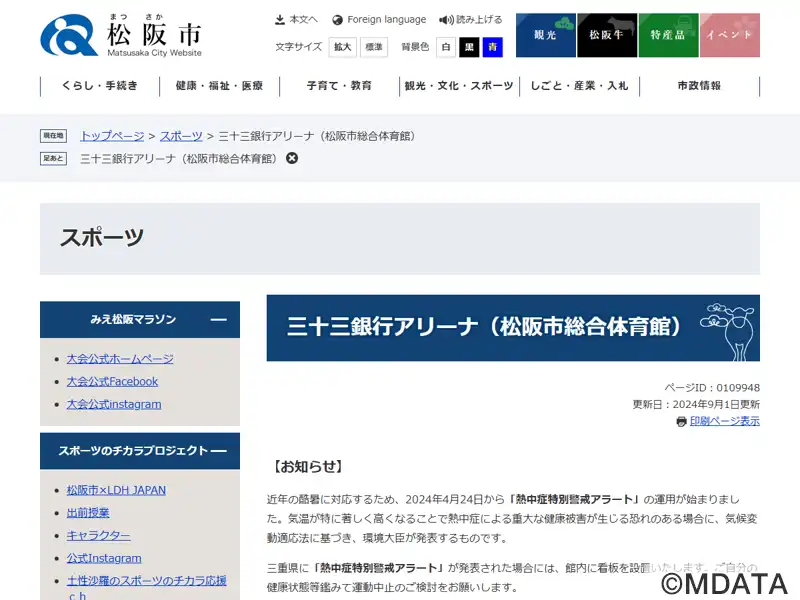Click the Foreign language link text
800x600 pixels.
click(x=387, y=20)
